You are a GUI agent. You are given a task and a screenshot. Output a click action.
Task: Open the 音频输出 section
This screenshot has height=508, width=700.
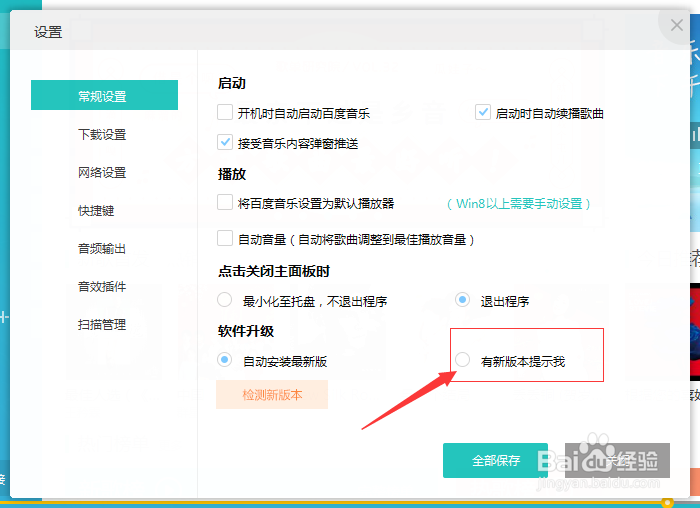click(x=102, y=249)
